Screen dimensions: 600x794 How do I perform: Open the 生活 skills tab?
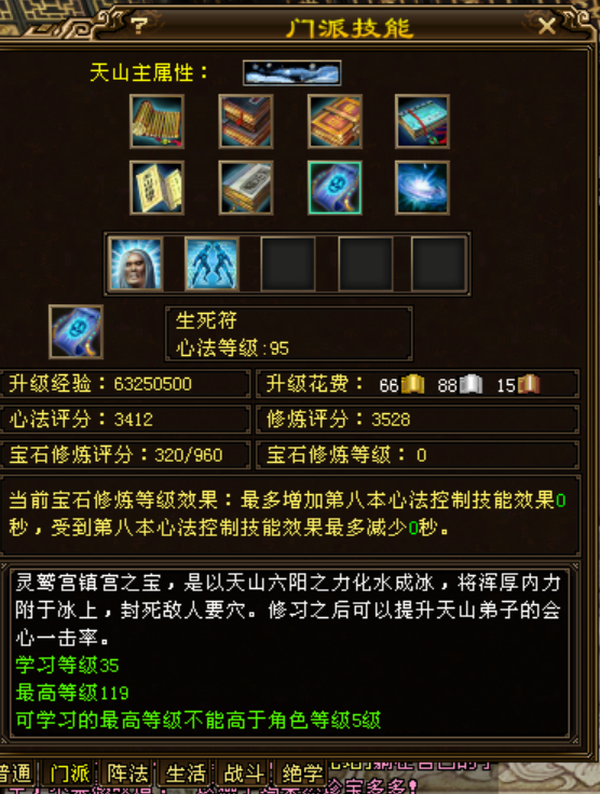click(x=185, y=773)
